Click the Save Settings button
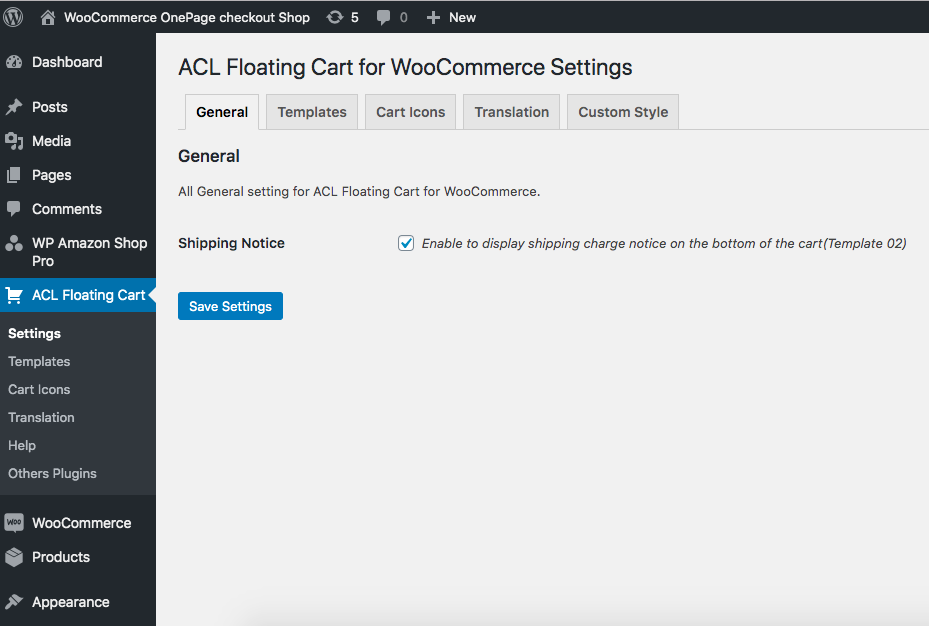Screen dimensions: 929x626 pos(230,306)
